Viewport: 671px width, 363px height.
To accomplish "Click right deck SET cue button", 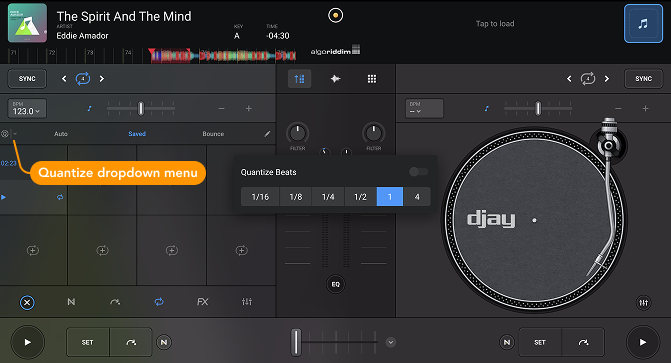I will click(x=540, y=342).
